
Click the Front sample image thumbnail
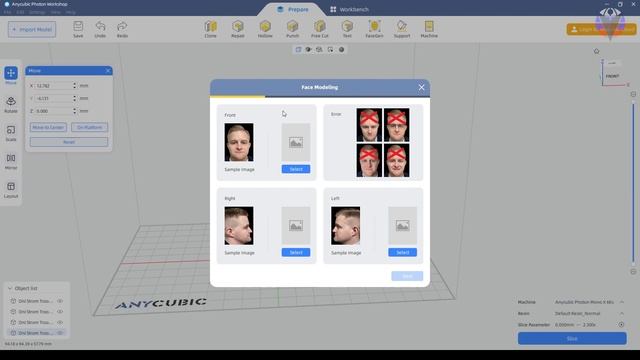[x=239, y=142]
